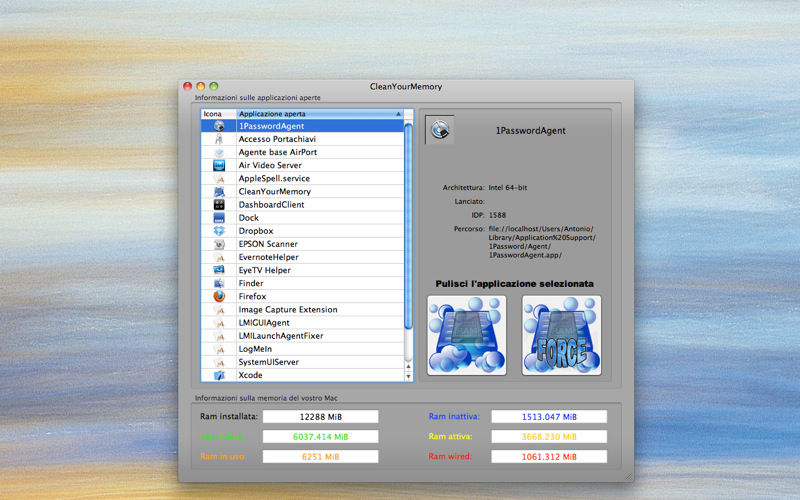The width and height of the screenshot is (800, 500).
Task: Select the SystemUIServer row
Action: tap(303, 362)
